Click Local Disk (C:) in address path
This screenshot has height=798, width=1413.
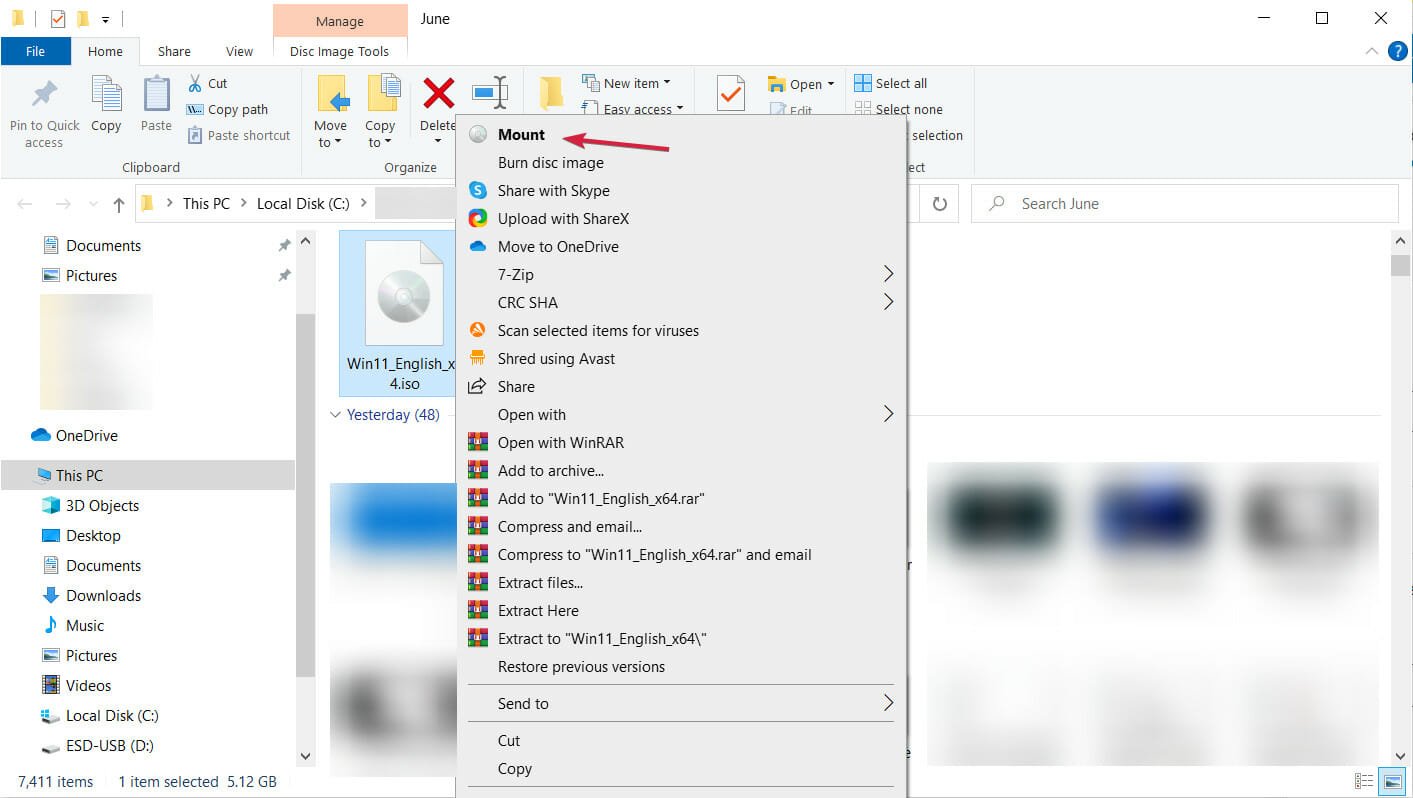tap(303, 203)
